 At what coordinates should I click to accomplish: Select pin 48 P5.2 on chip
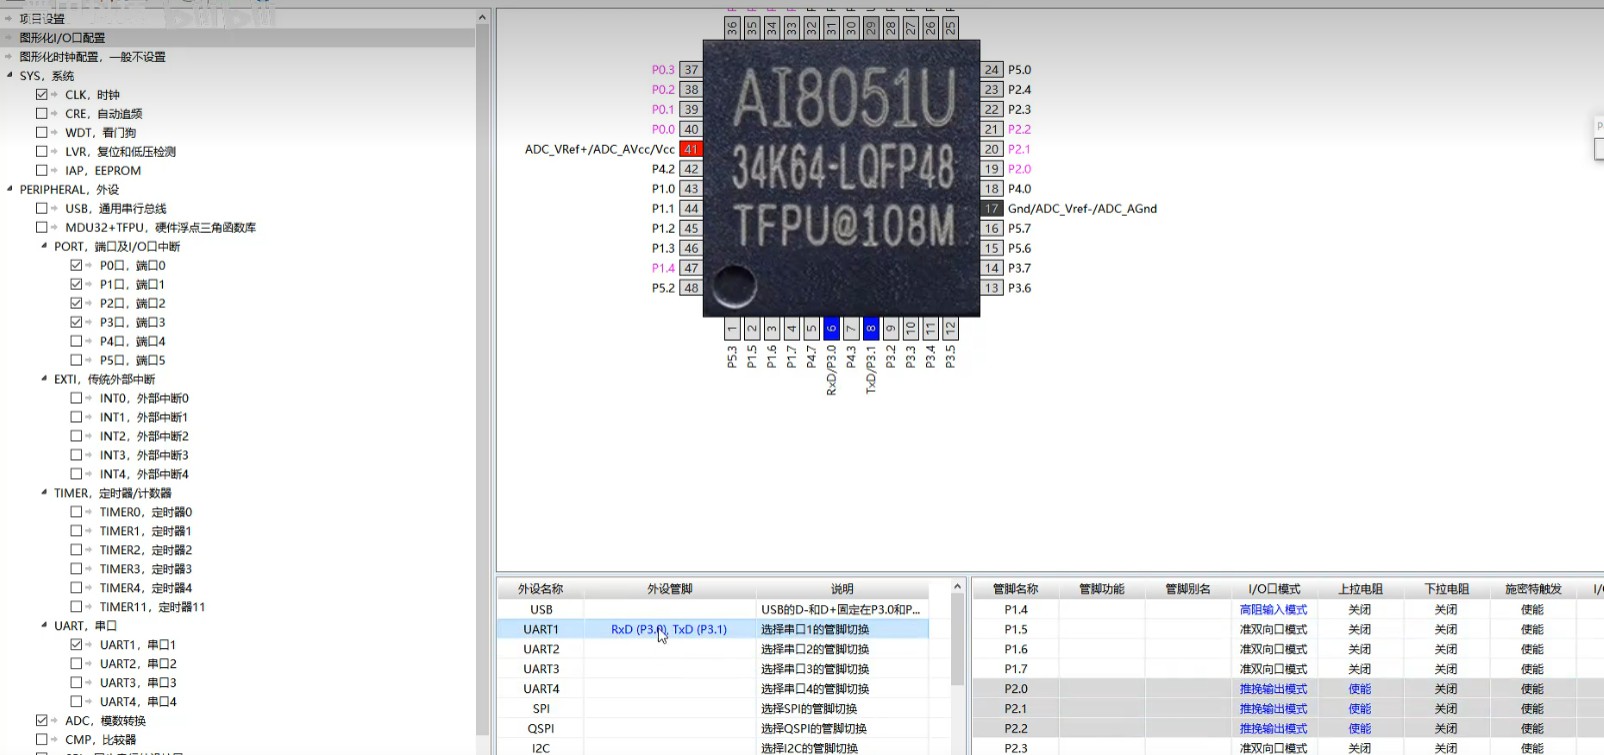691,288
